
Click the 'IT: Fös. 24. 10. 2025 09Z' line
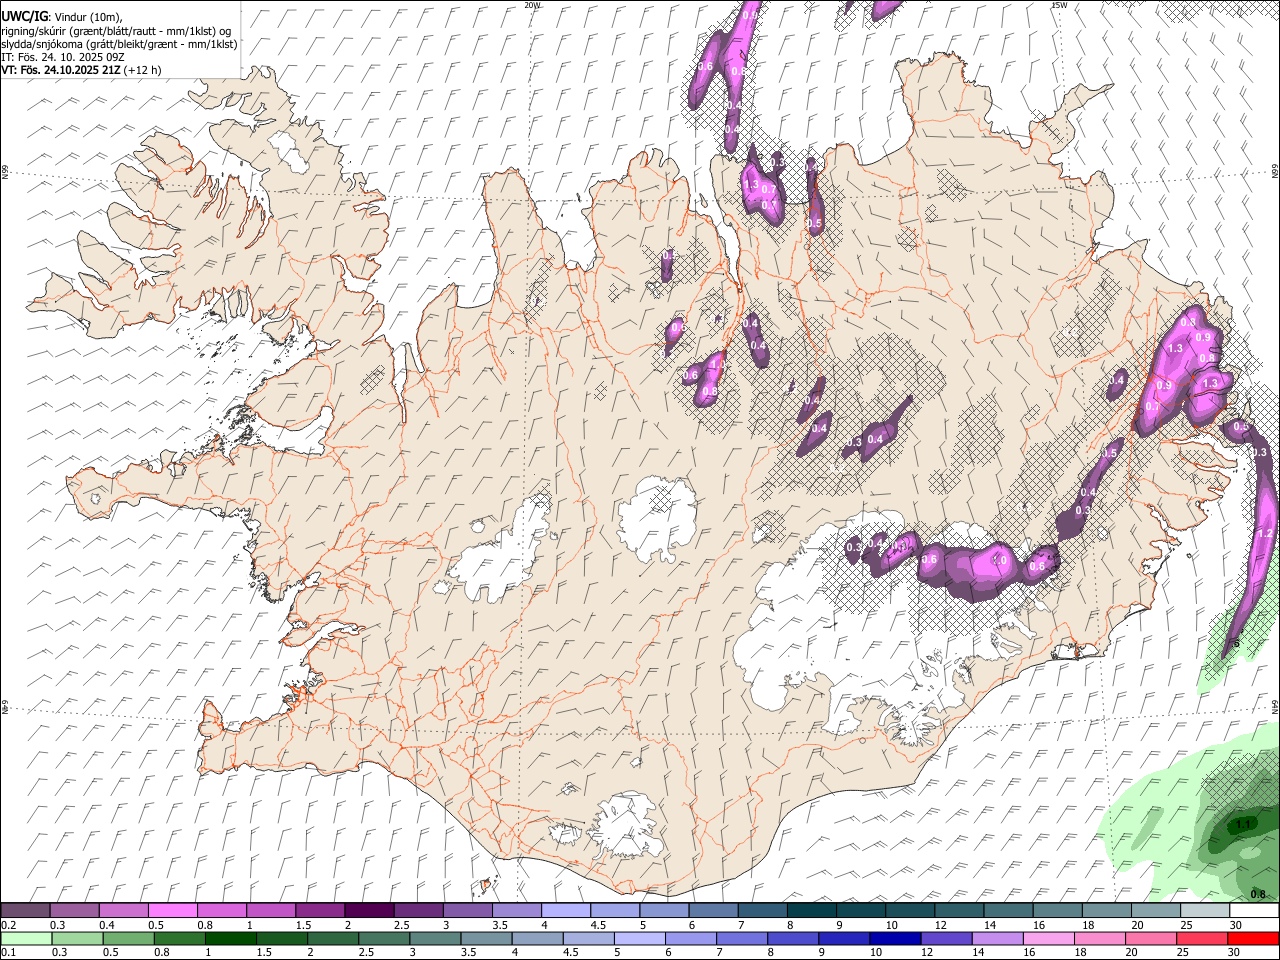click(63, 57)
